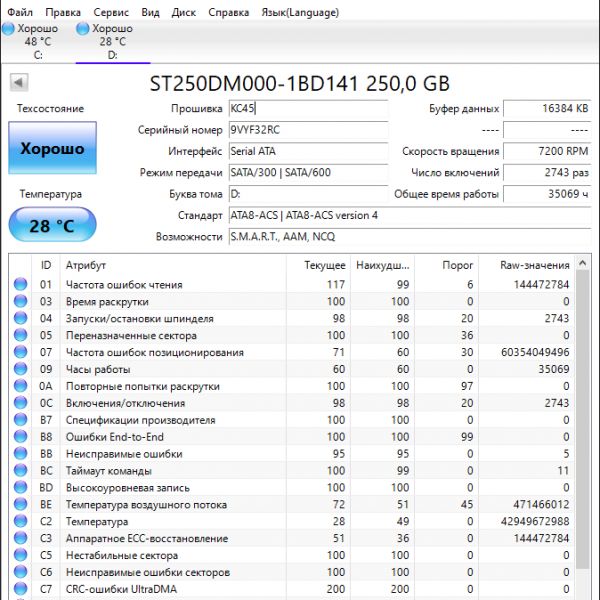Click the Возможности field S.M.A.R.T., AAM, NCQ
Viewport: 600px width, 600px height.
tap(410, 237)
